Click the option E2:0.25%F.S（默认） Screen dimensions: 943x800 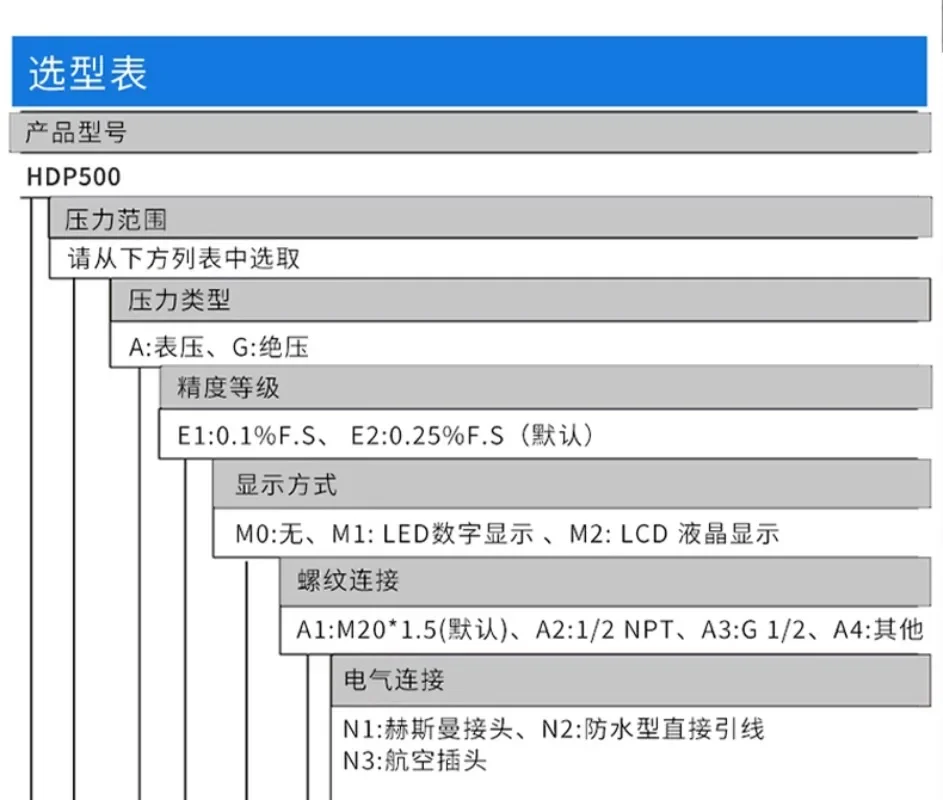[x=474, y=435]
